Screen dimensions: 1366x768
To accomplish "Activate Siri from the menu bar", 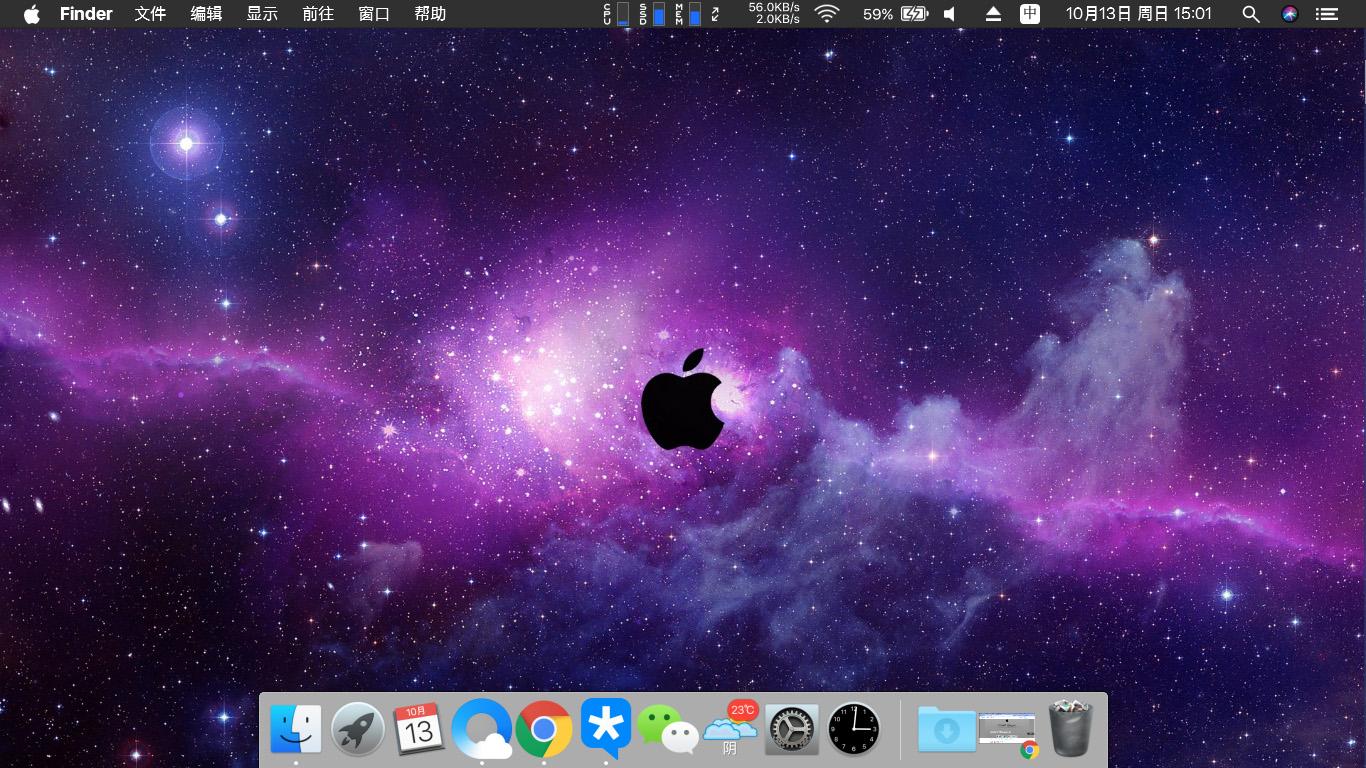I will (x=1287, y=14).
